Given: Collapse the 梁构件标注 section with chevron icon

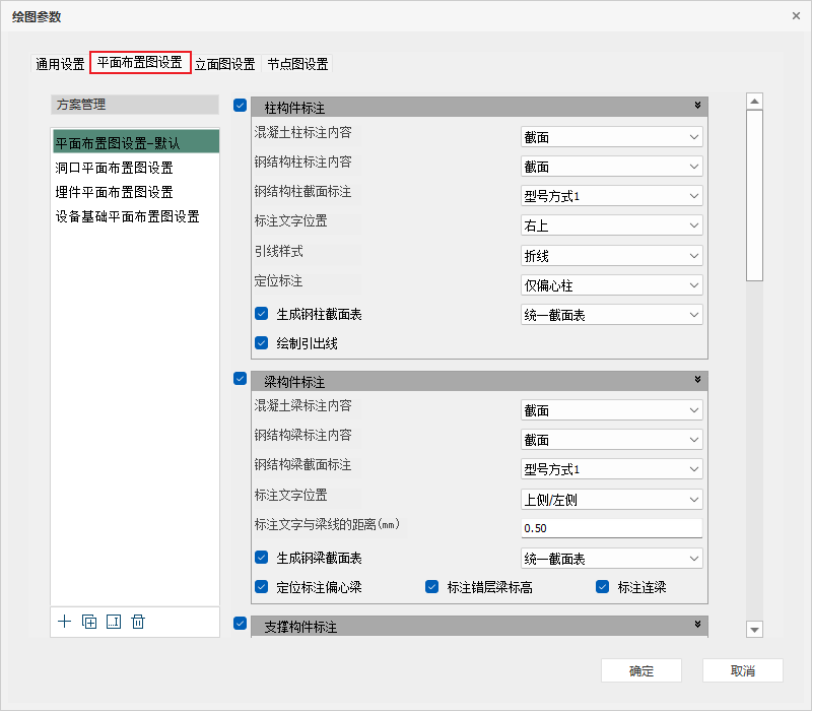Looking at the screenshot, I should coord(697,381).
